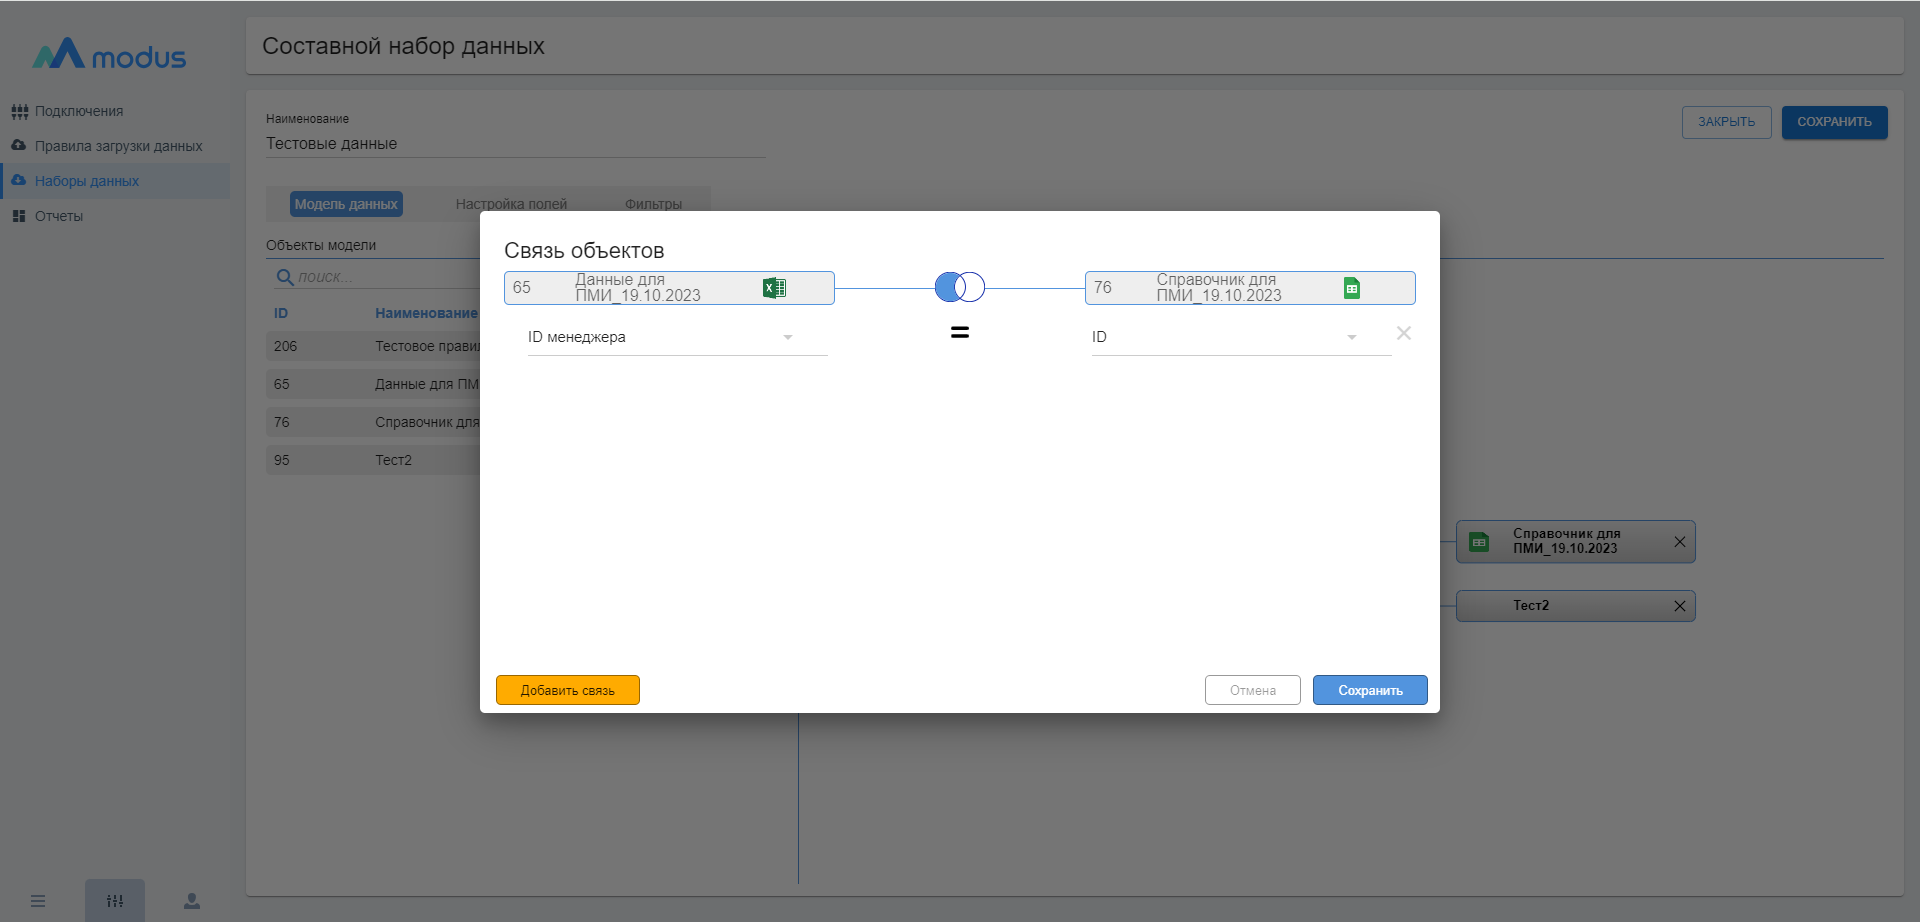Expand the ID field dropdown on the right
Image resolution: width=1920 pixels, height=922 pixels.
[x=1351, y=338]
